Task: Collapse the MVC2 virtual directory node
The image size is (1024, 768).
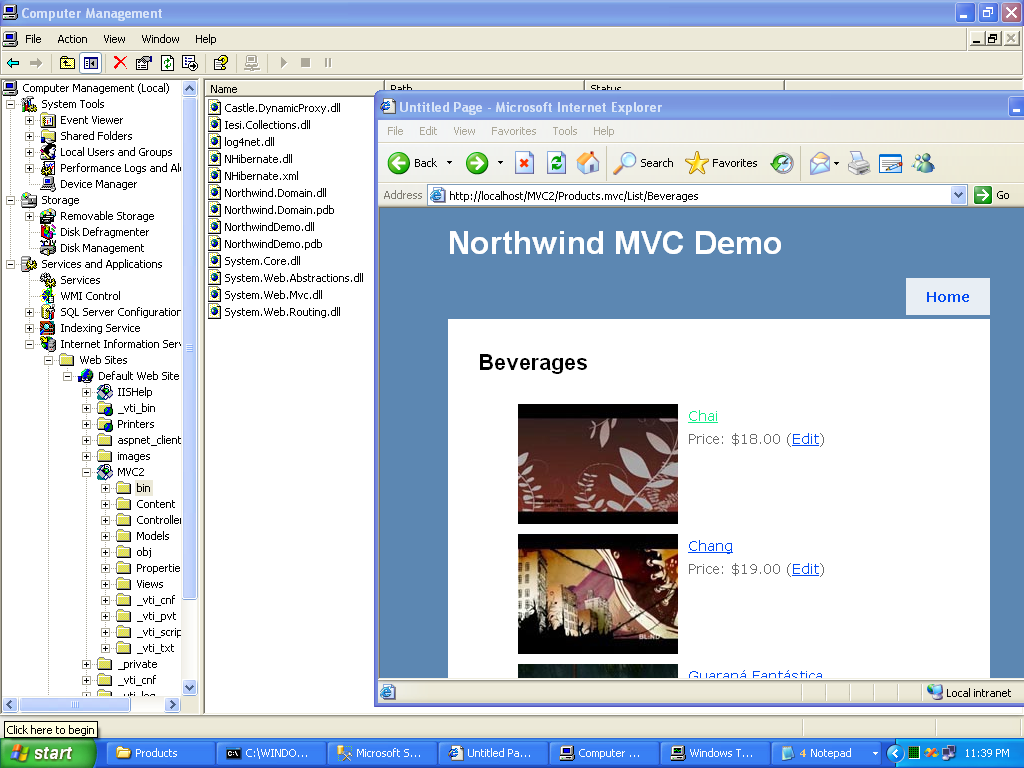Action: [86, 472]
